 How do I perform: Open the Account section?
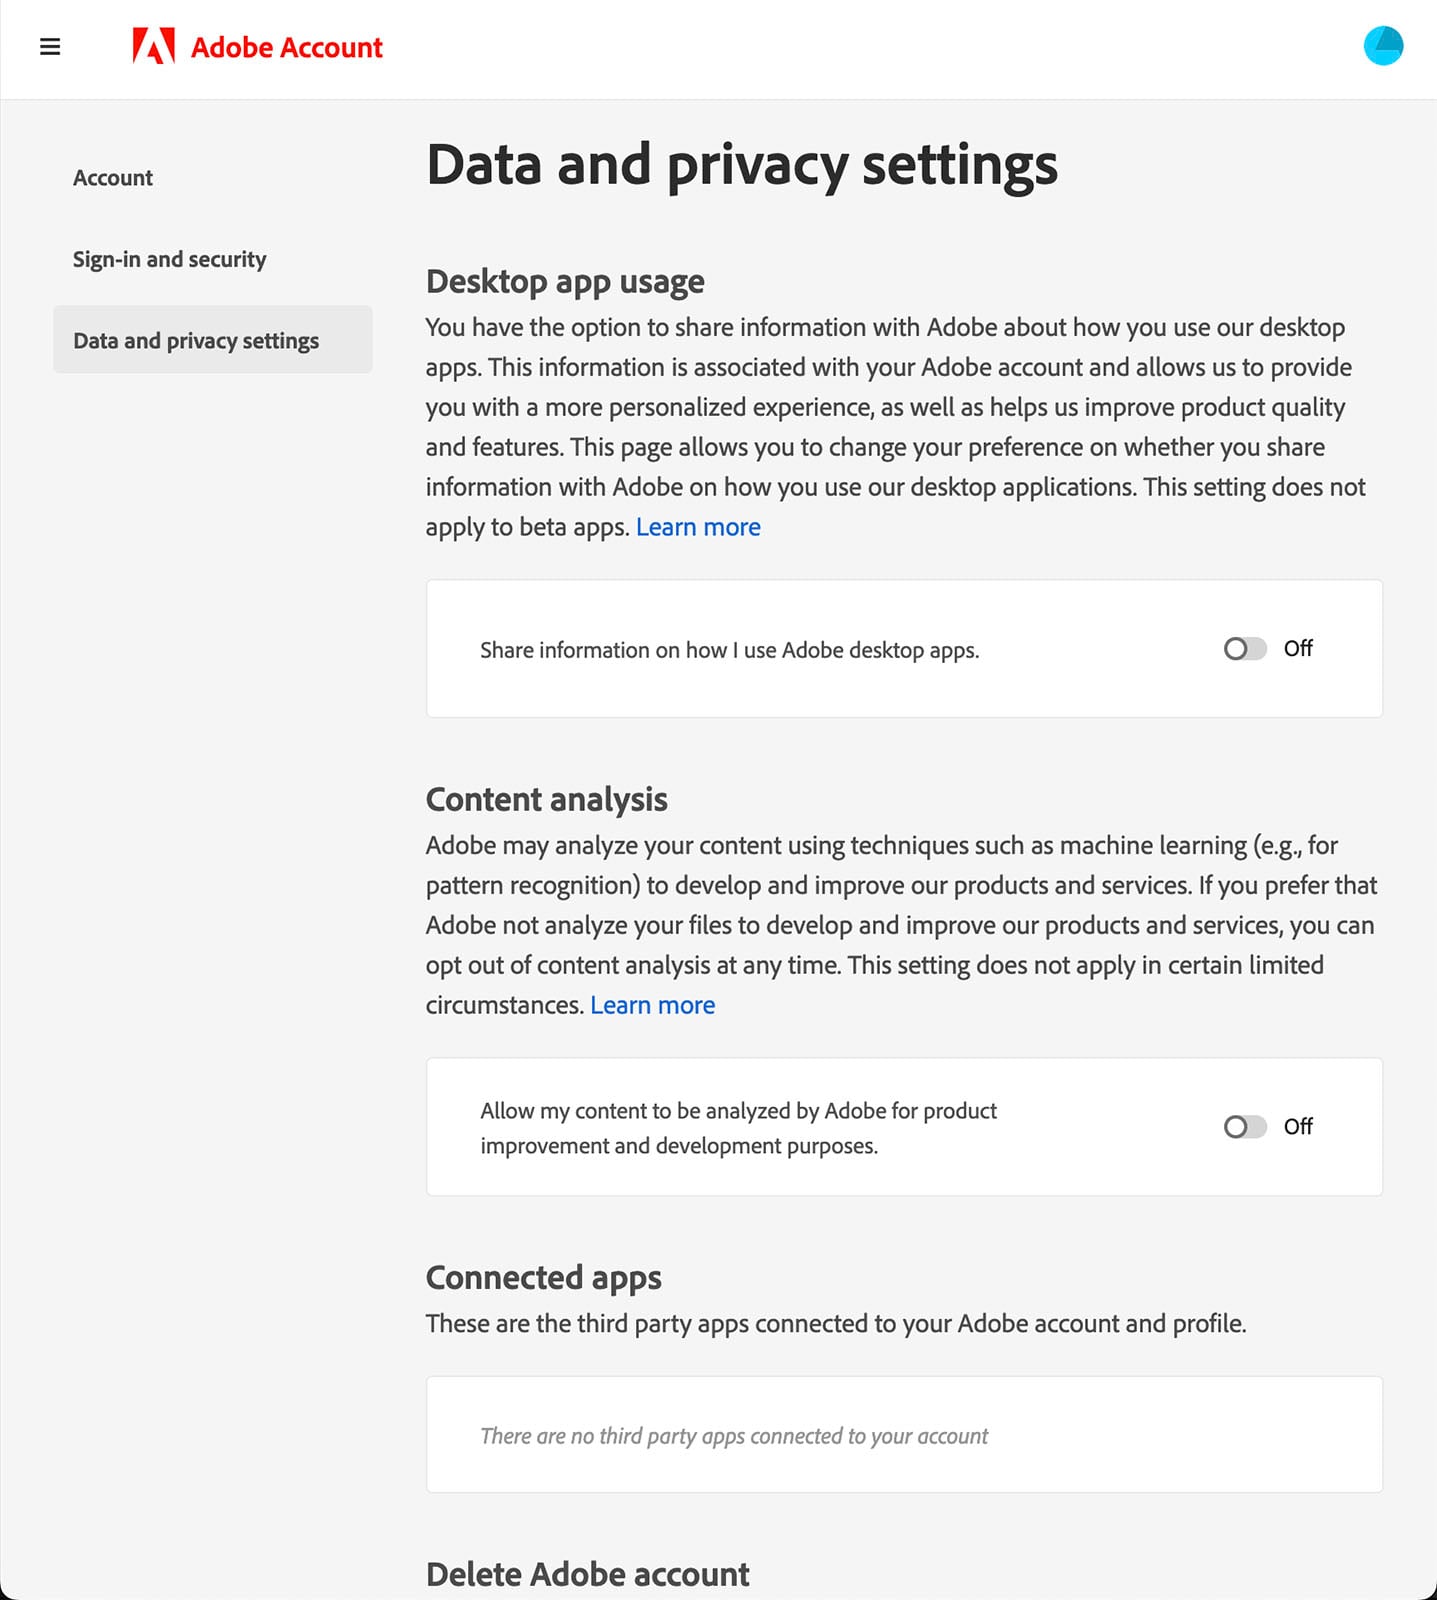pos(112,177)
